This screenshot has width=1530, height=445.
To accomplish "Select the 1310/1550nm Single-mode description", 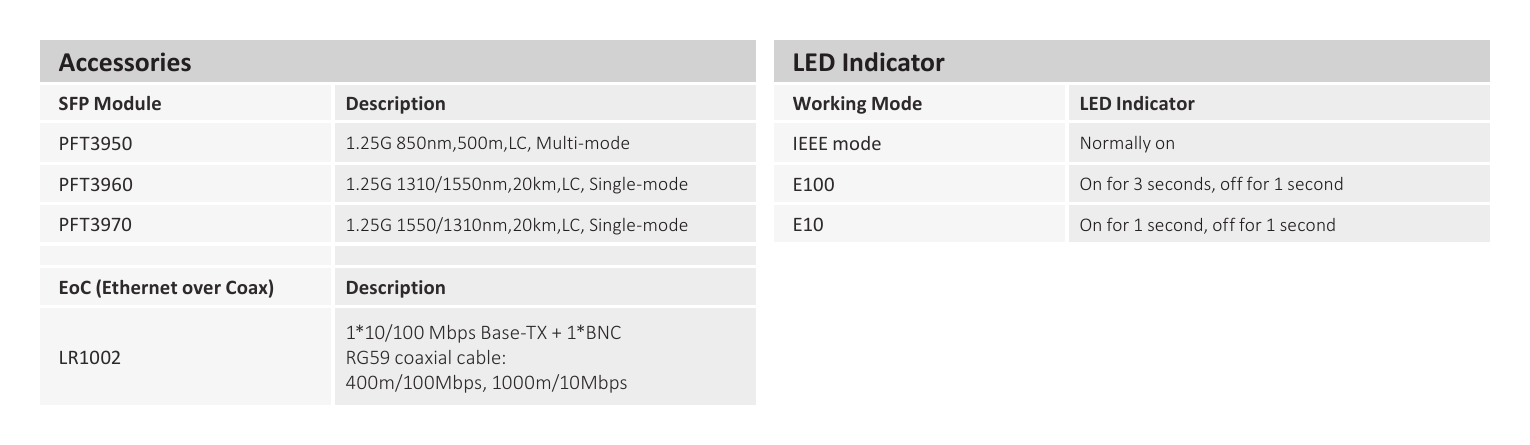I will pyautogui.click(x=516, y=184).
